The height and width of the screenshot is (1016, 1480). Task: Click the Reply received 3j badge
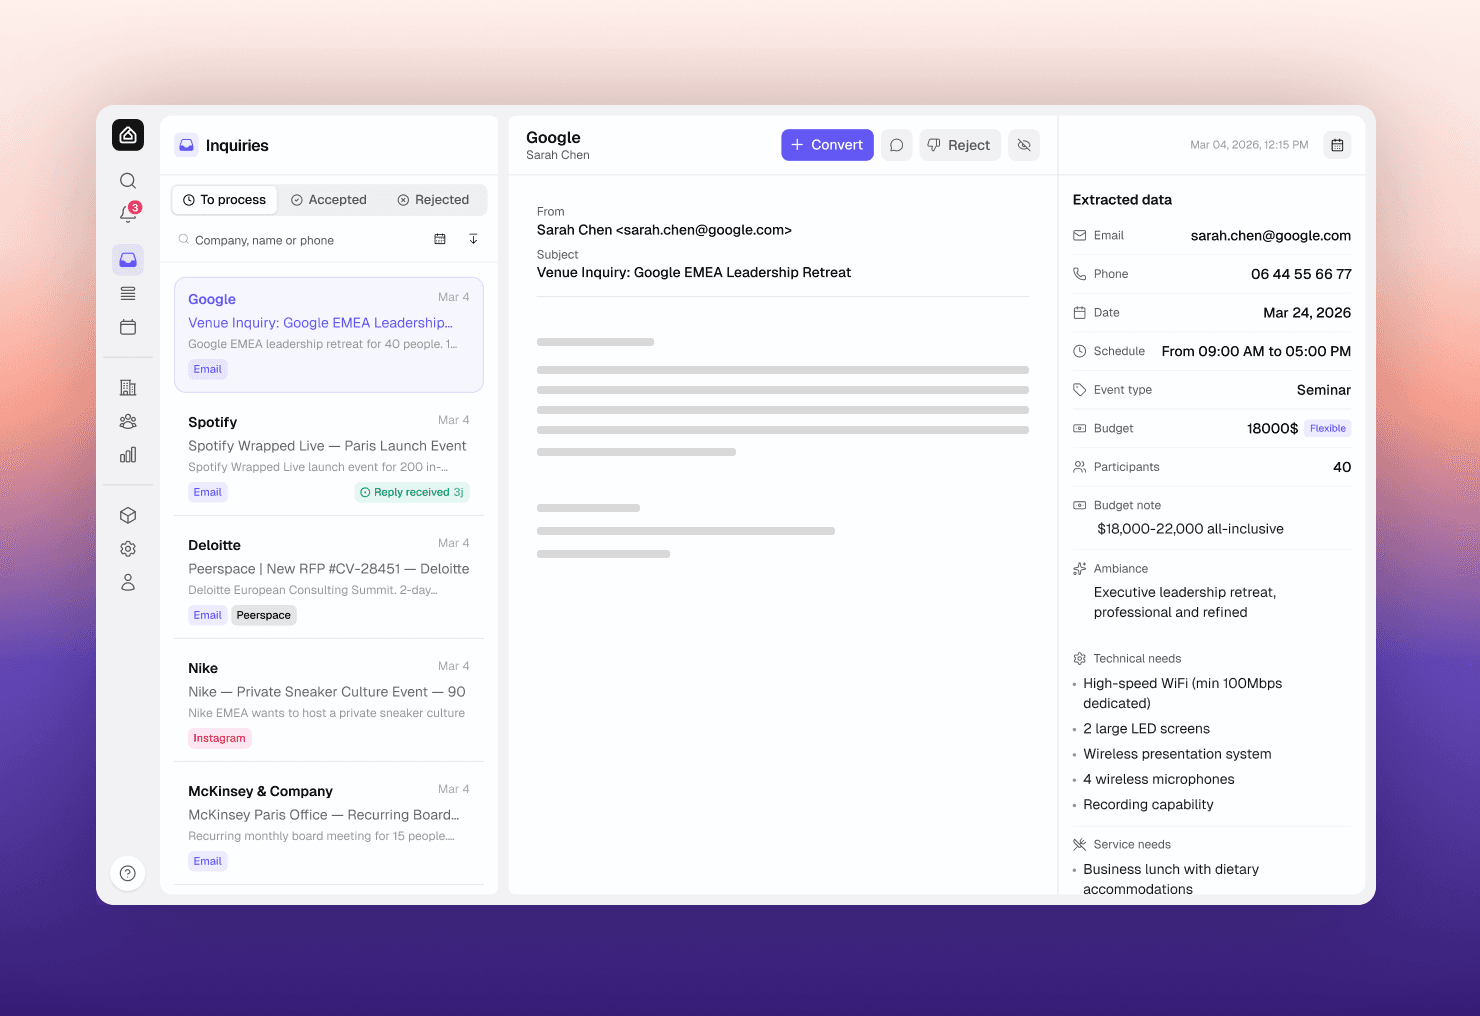point(412,492)
